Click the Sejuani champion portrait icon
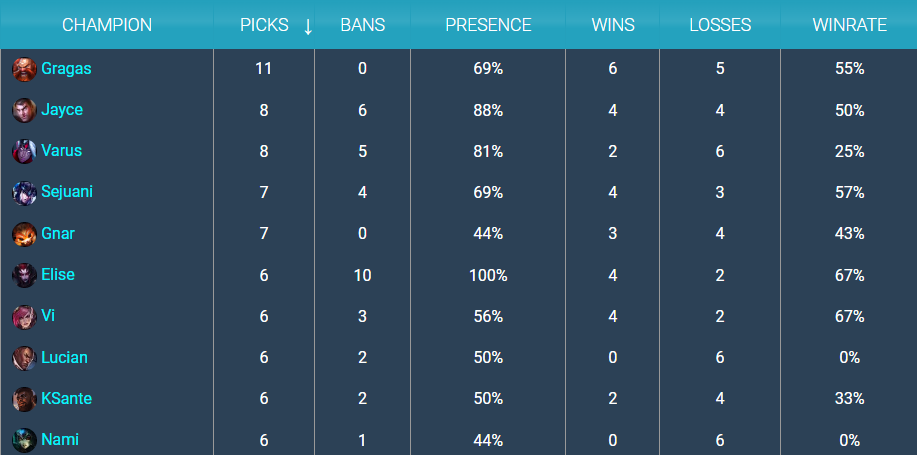The height and width of the screenshot is (455, 917). pos(24,192)
